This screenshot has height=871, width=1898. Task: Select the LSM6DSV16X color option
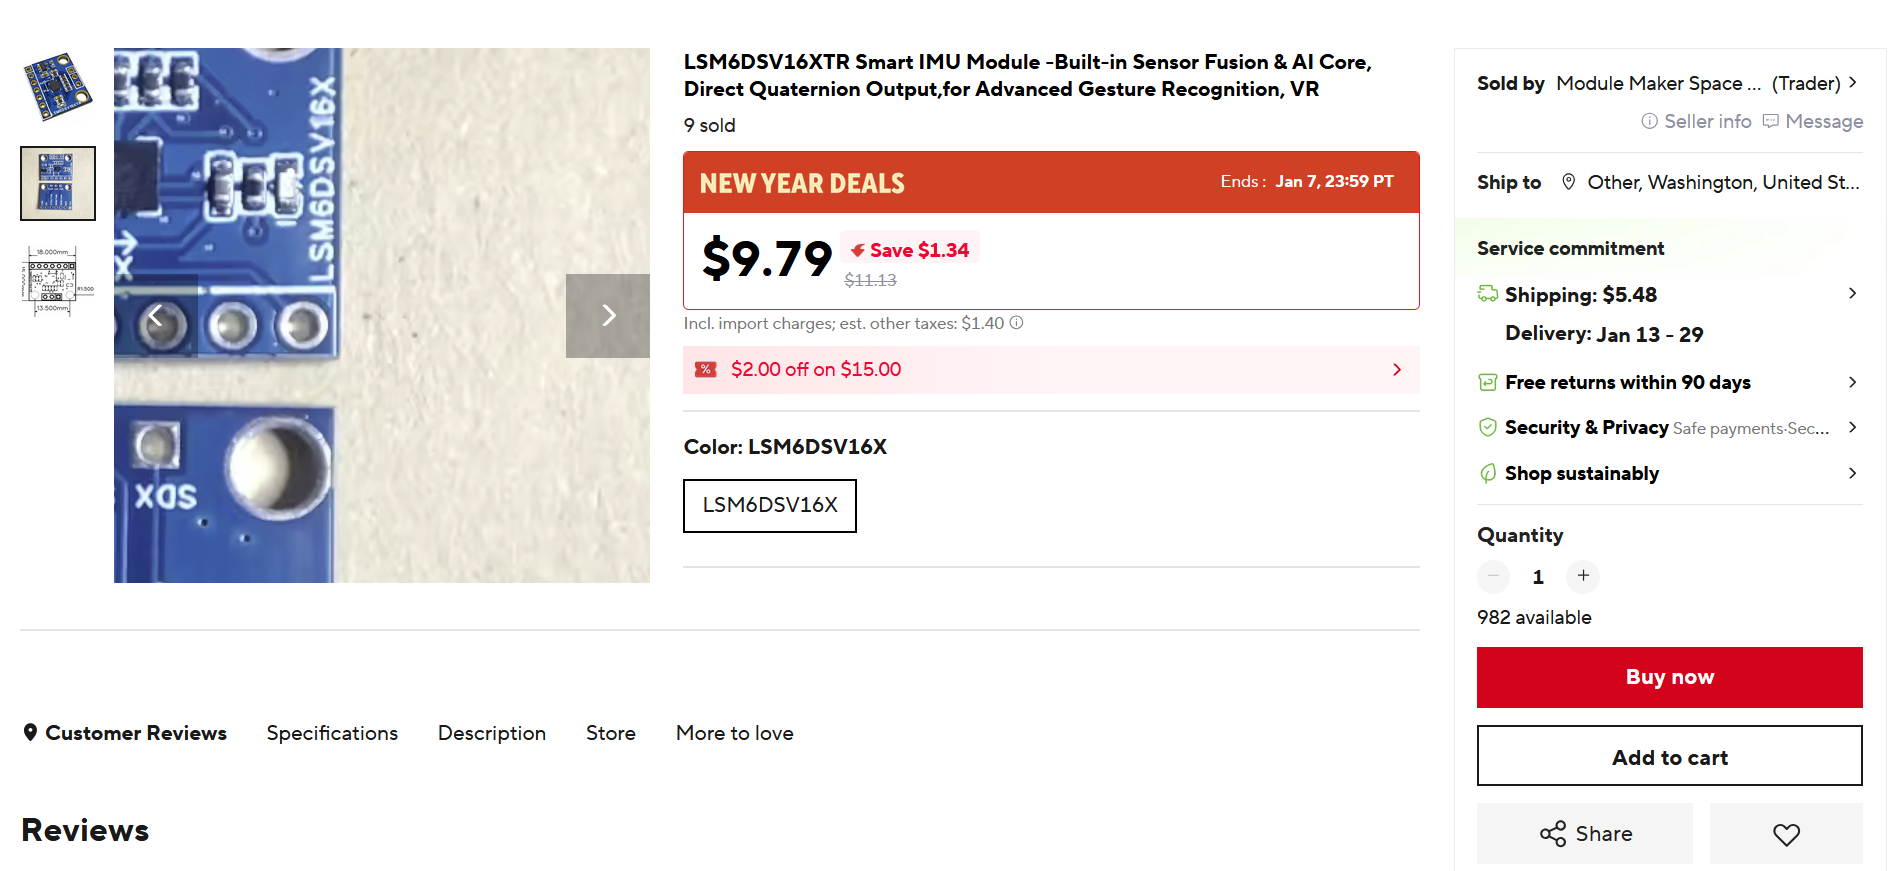tap(770, 506)
